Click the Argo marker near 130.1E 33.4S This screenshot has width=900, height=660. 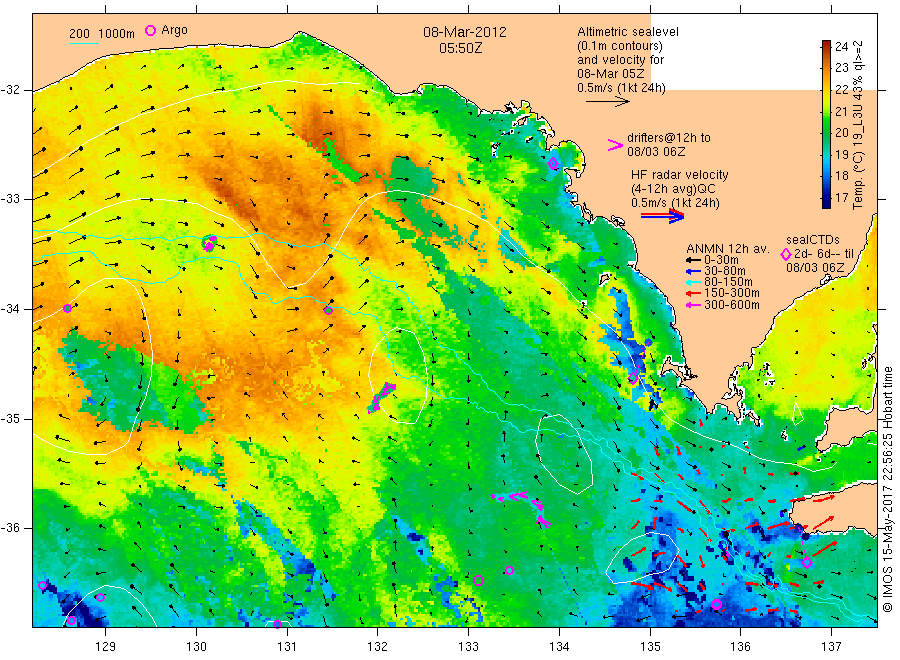click(x=209, y=244)
